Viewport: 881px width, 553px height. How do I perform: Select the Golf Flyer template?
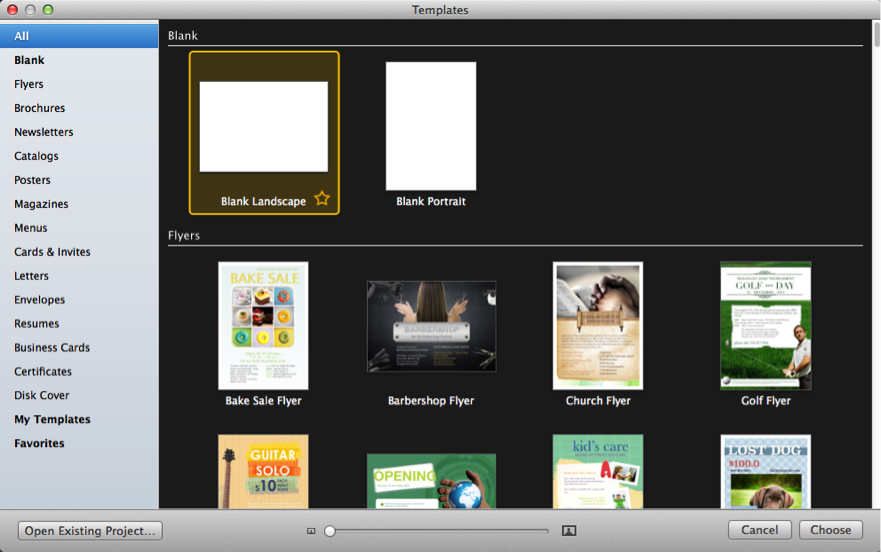pyautogui.click(x=765, y=325)
